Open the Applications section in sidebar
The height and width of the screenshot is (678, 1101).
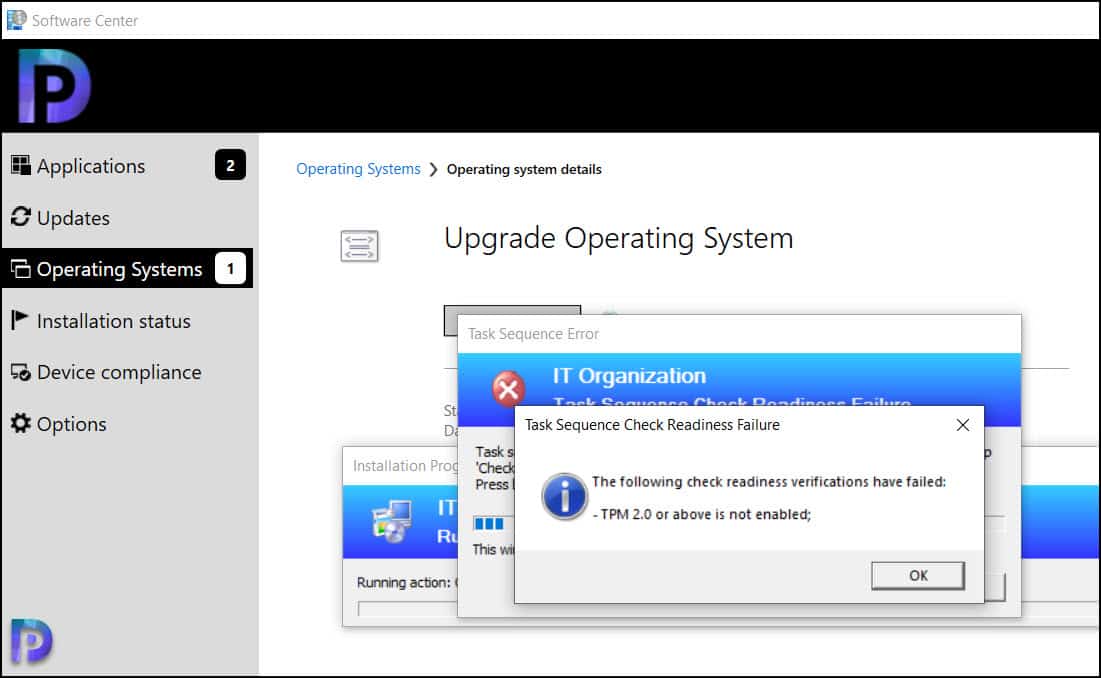pos(128,166)
